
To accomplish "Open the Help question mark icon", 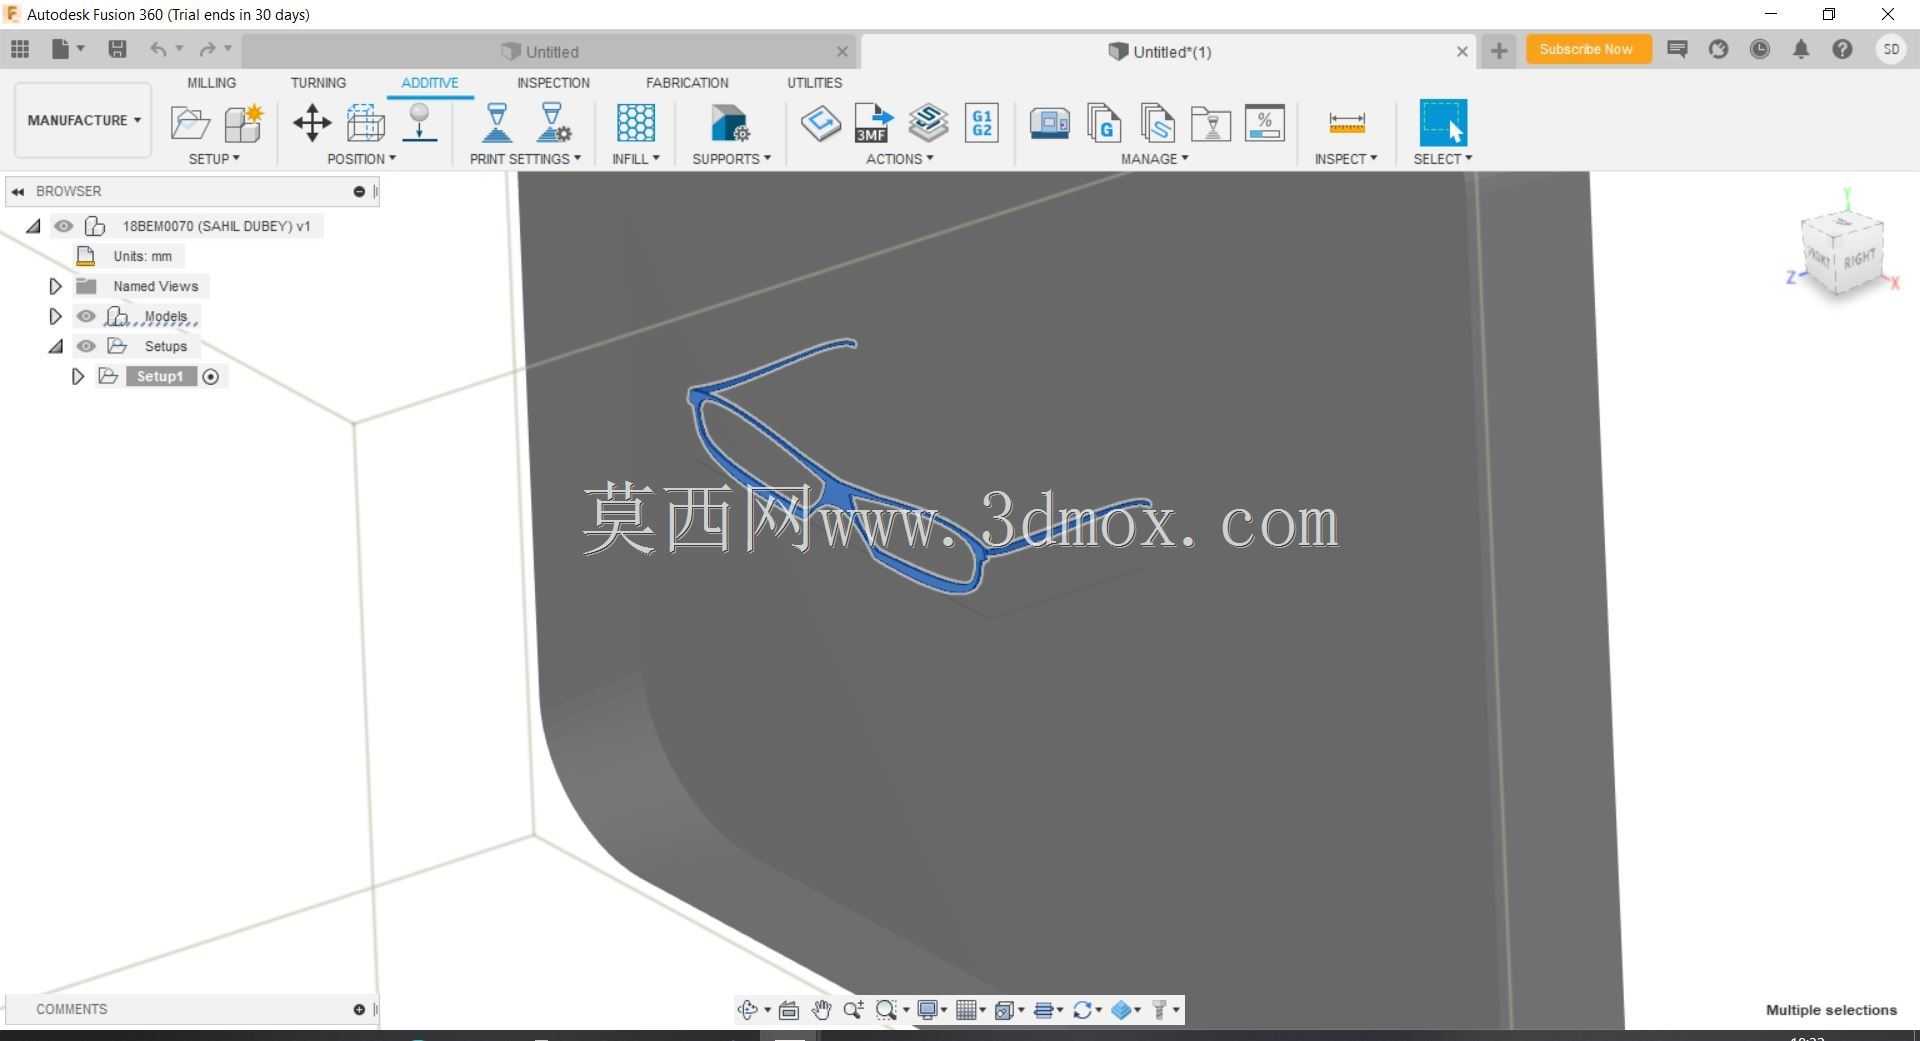I will click(x=1842, y=49).
